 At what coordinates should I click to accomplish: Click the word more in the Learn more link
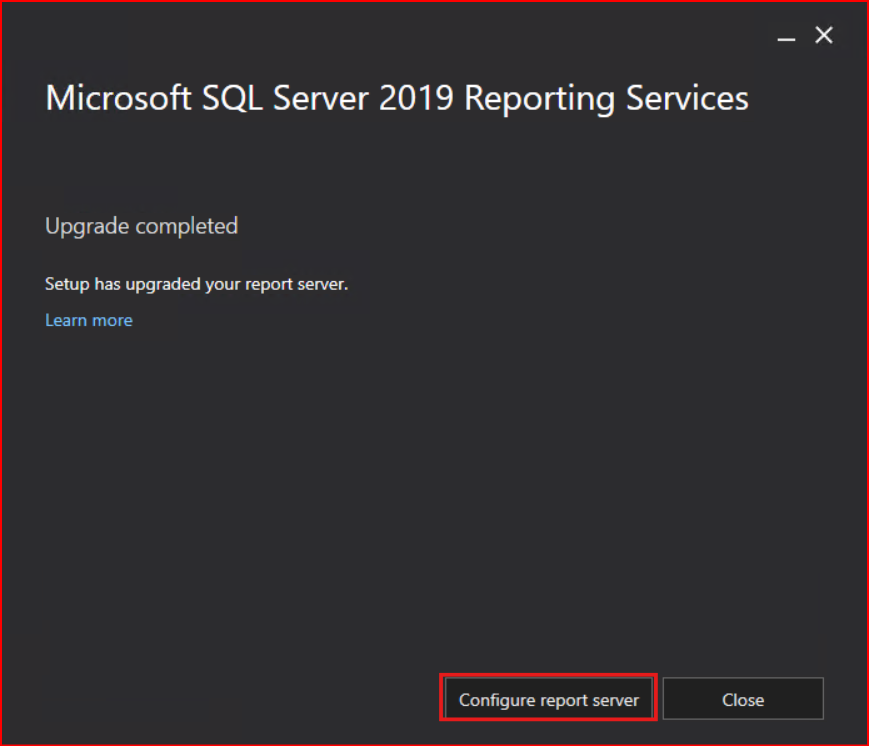tap(113, 320)
